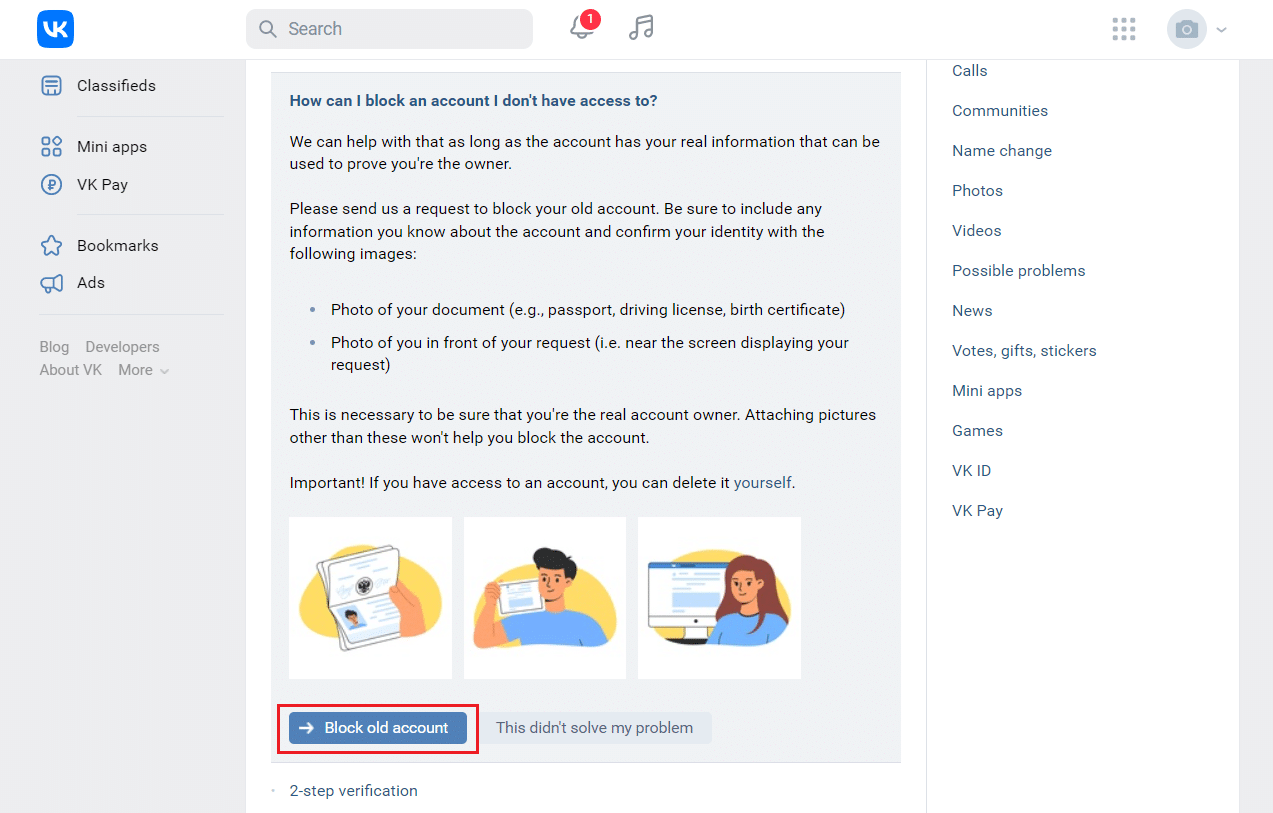Open the woman near screen thumbnail

coord(719,598)
